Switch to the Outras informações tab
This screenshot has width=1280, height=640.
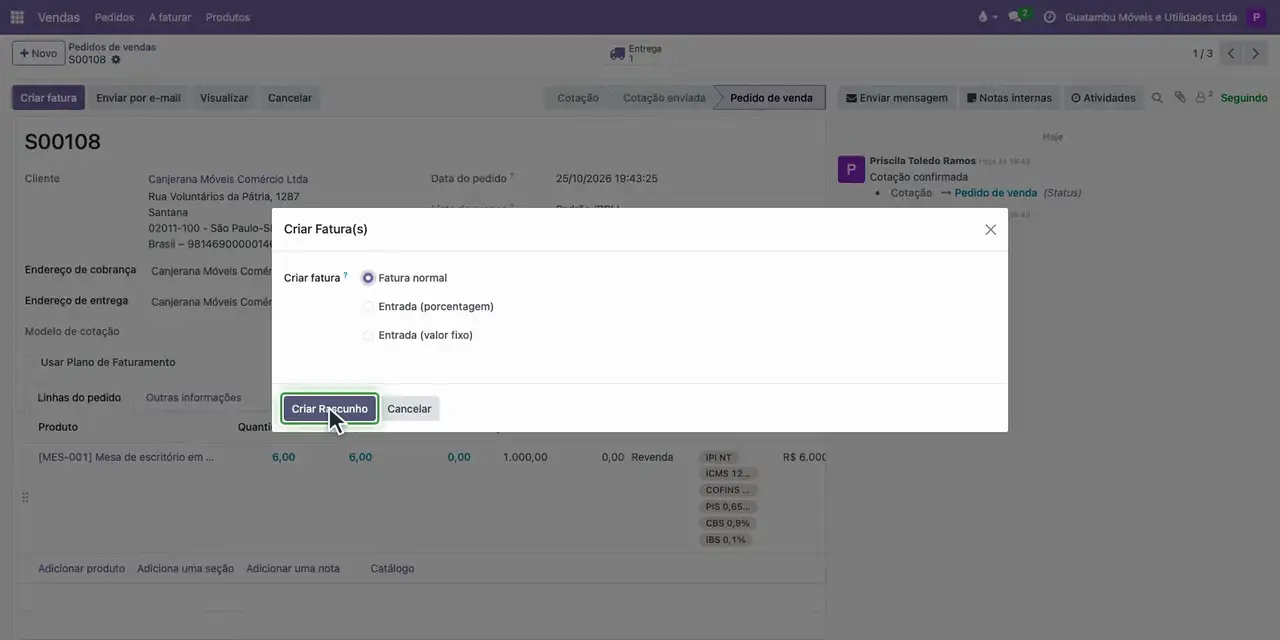tap(193, 398)
